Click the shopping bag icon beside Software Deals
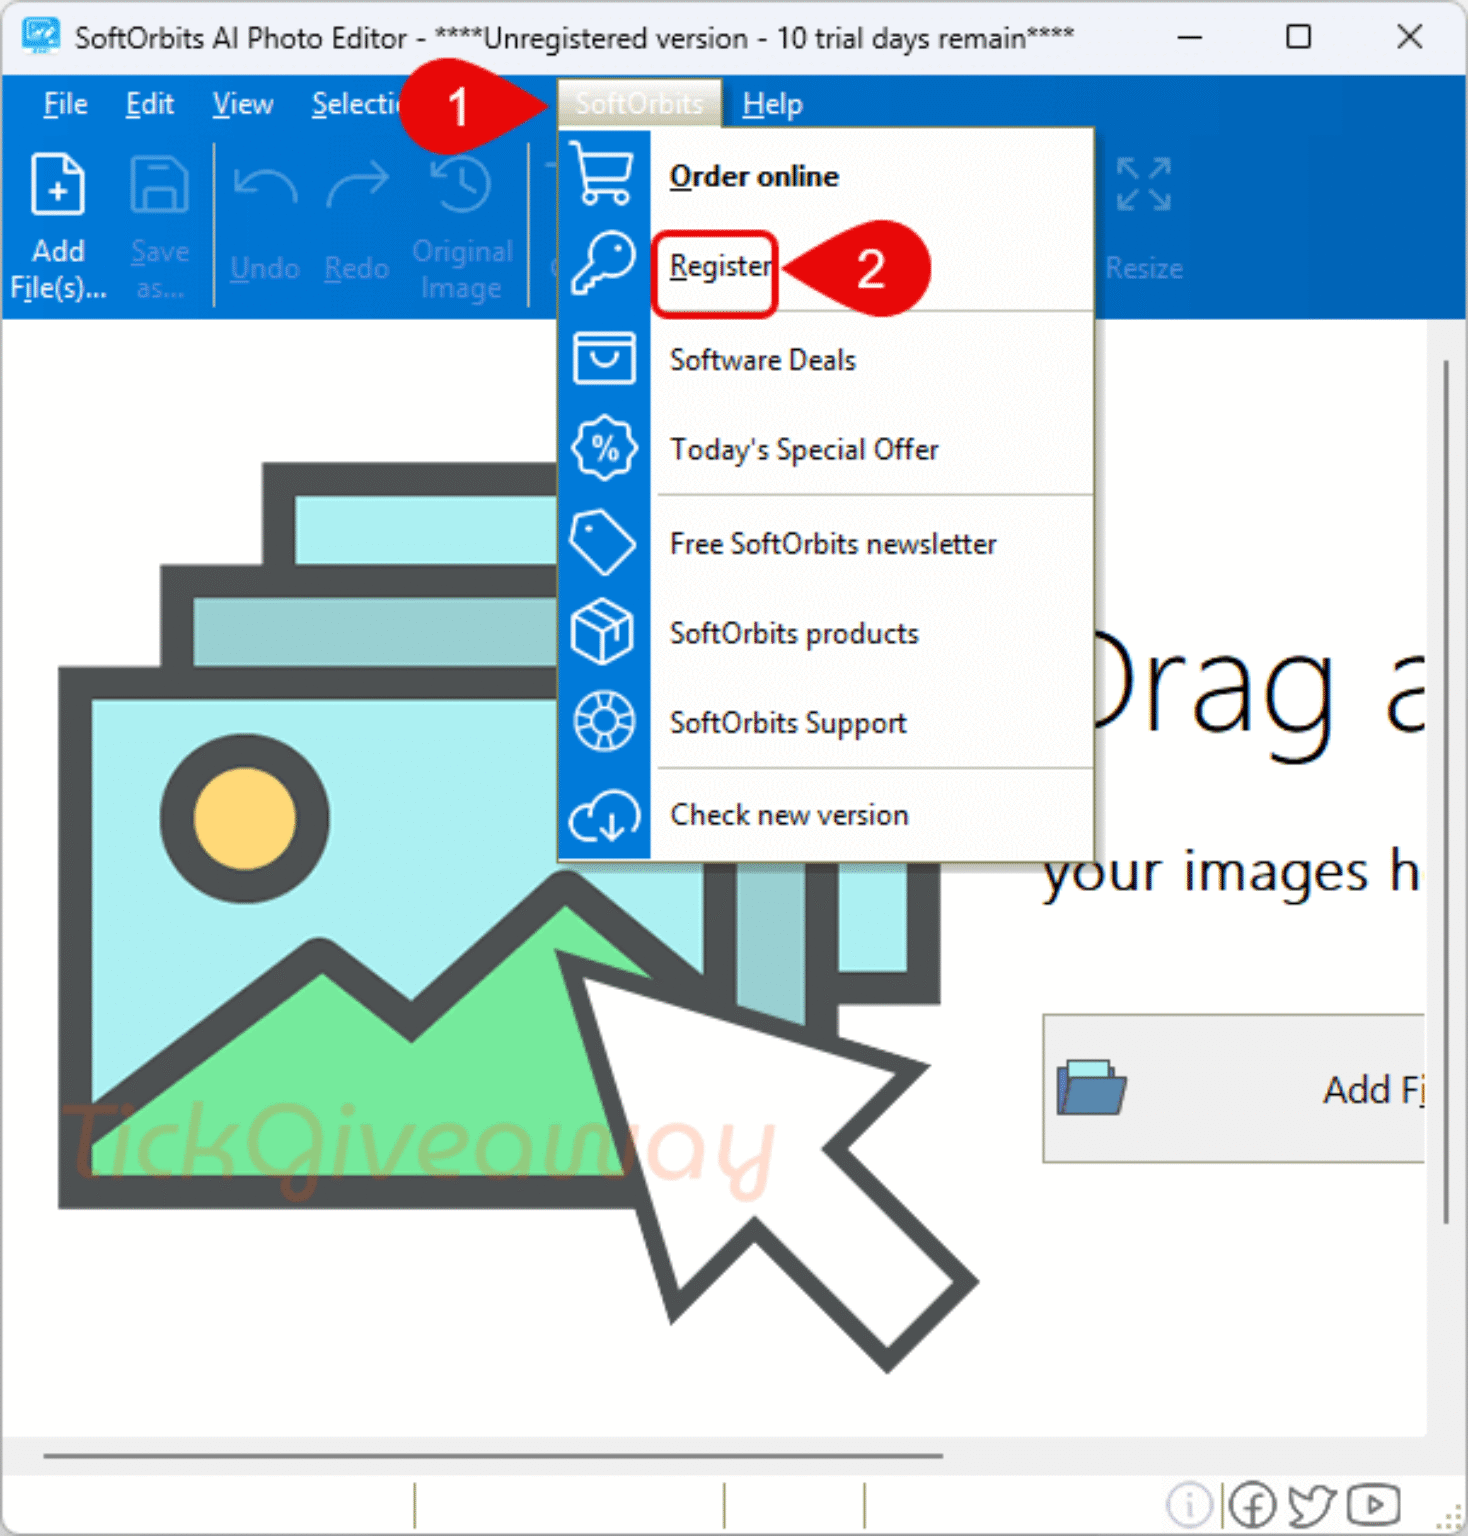Screen dimensions: 1468x1536 pyautogui.click(x=603, y=358)
